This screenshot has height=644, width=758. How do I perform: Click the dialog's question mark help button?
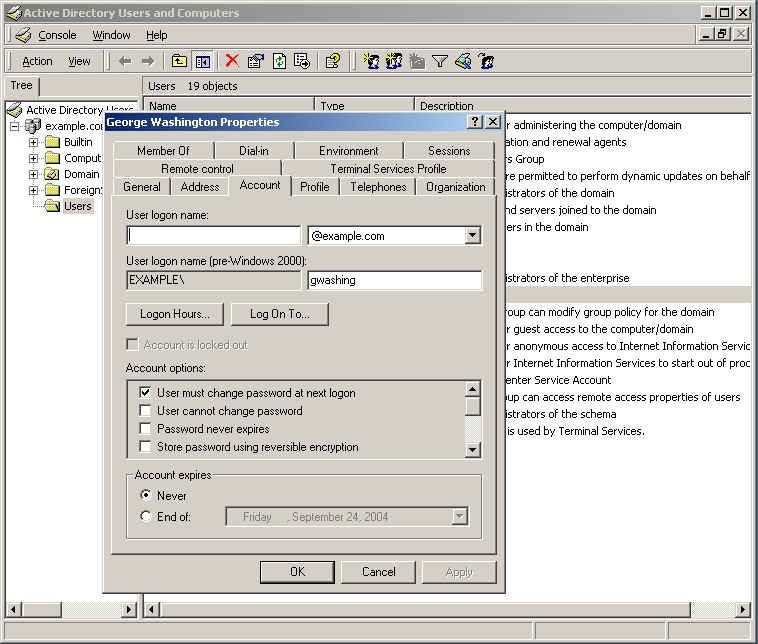click(475, 122)
